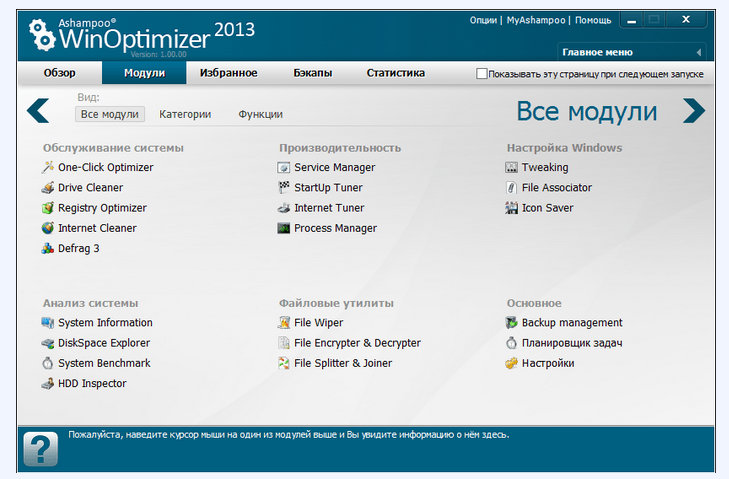The image size is (729, 479).
Task: Open File Associator text link
Action: [557, 188]
